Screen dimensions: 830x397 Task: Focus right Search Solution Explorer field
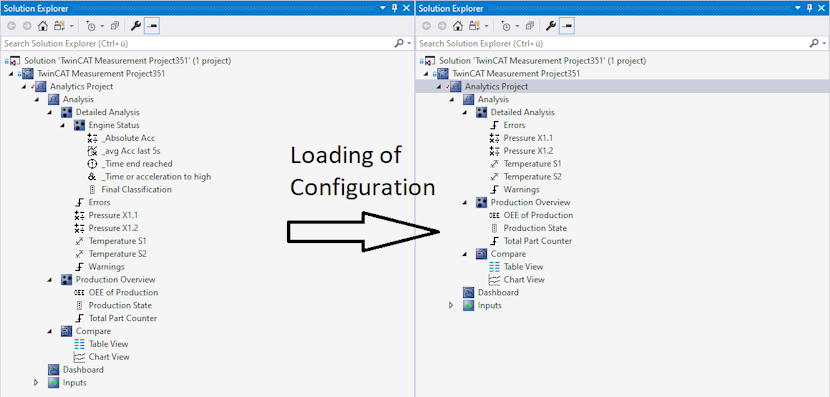coord(612,43)
